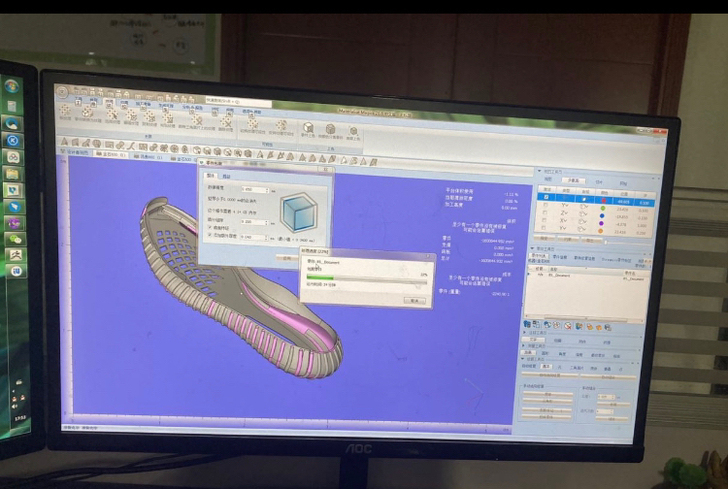Click the quick search box in title bar
This screenshot has height=489, width=728.
pyautogui.click(x=238, y=101)
